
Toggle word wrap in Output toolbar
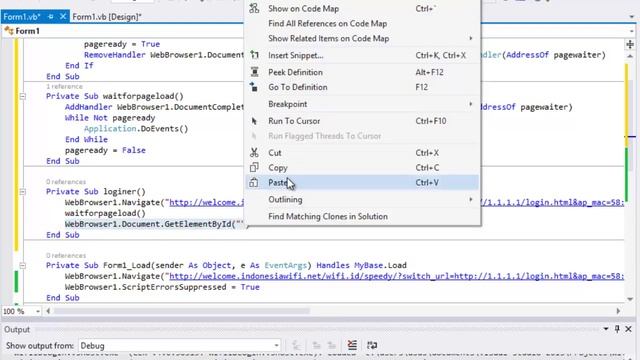point(372,345)
